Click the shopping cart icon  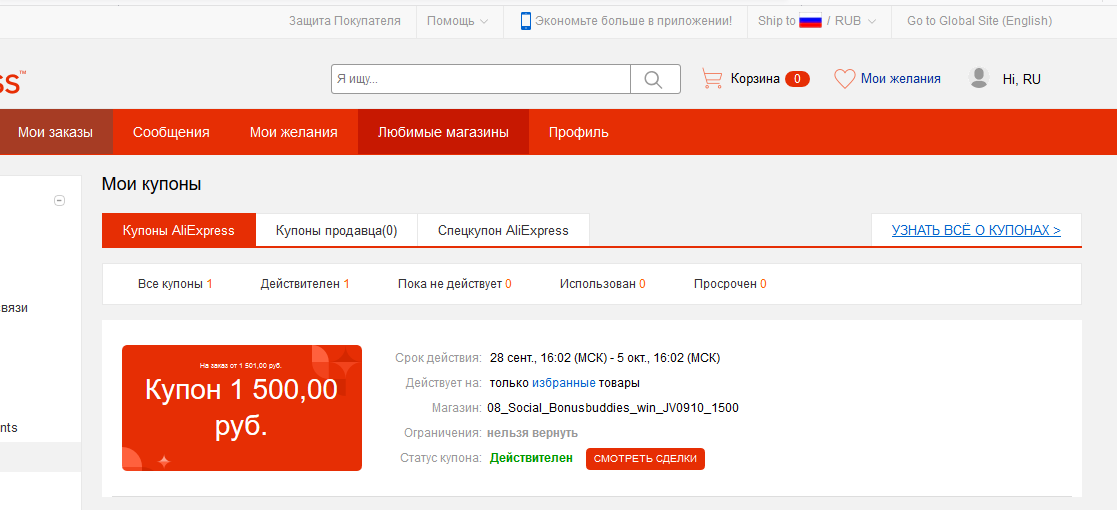(712, 78)
